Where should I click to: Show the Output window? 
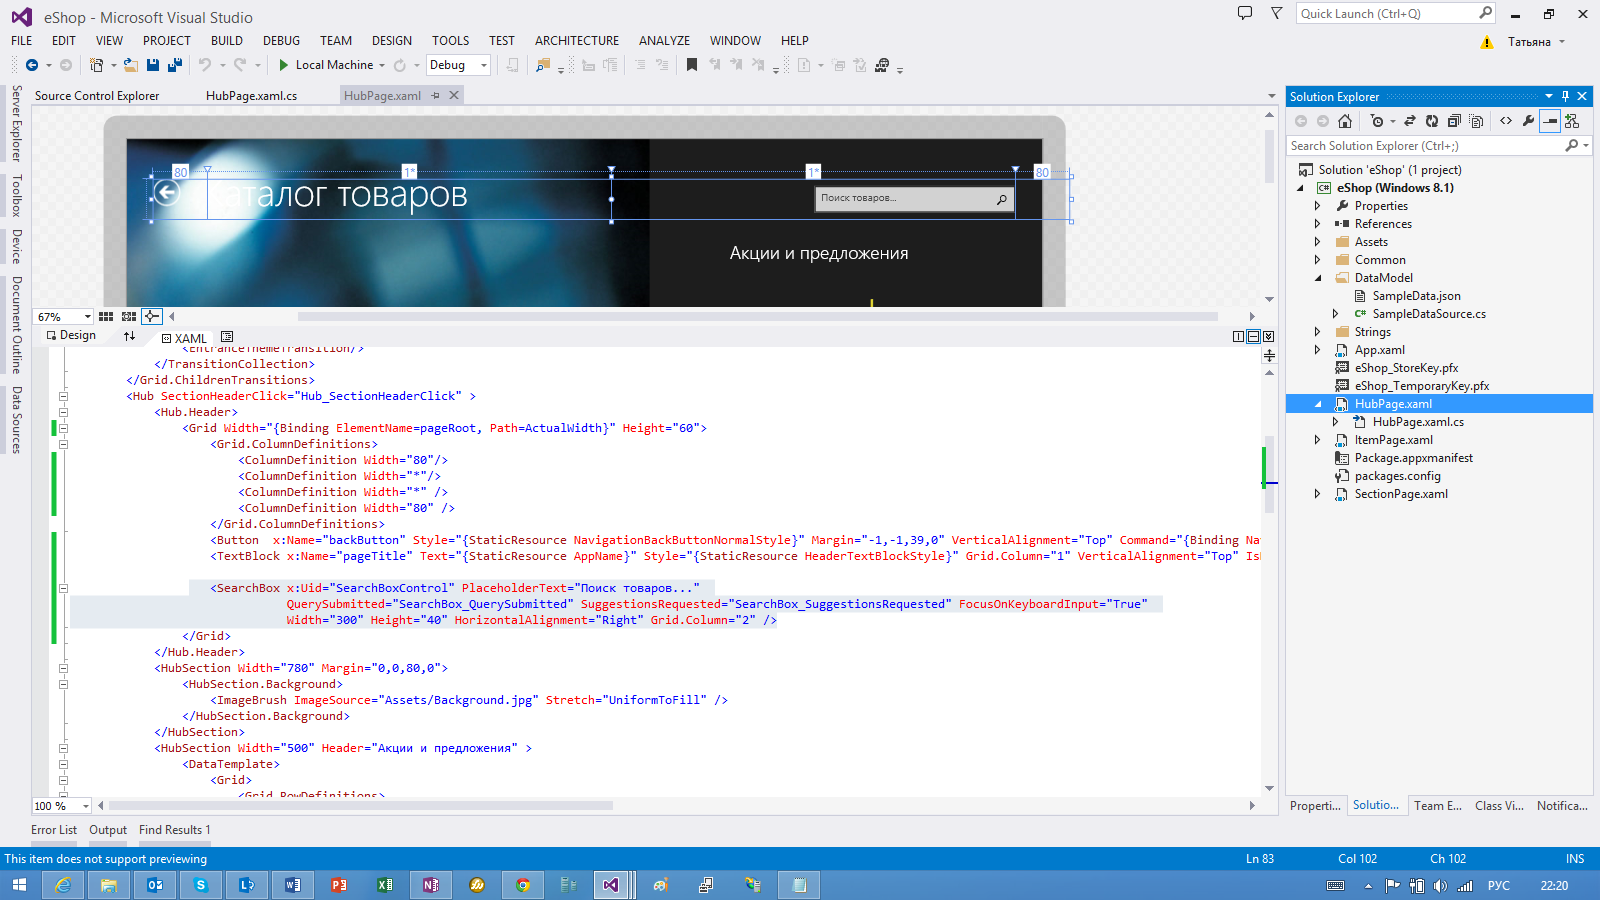[x=107, y=829]
